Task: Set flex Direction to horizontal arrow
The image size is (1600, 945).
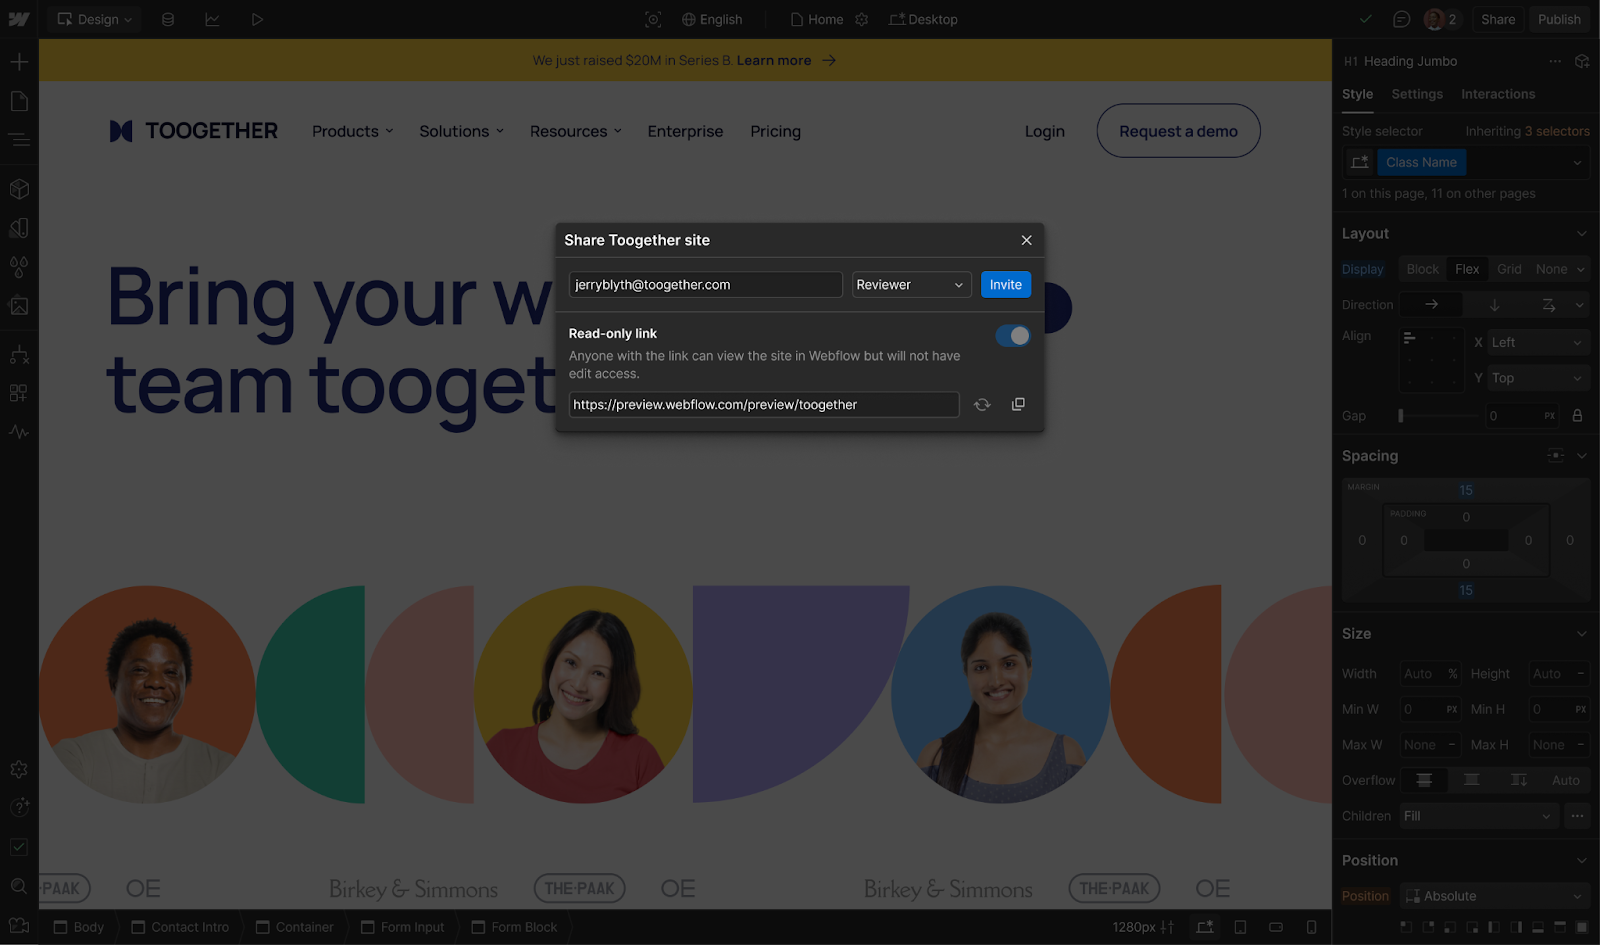Action: 1431,305
